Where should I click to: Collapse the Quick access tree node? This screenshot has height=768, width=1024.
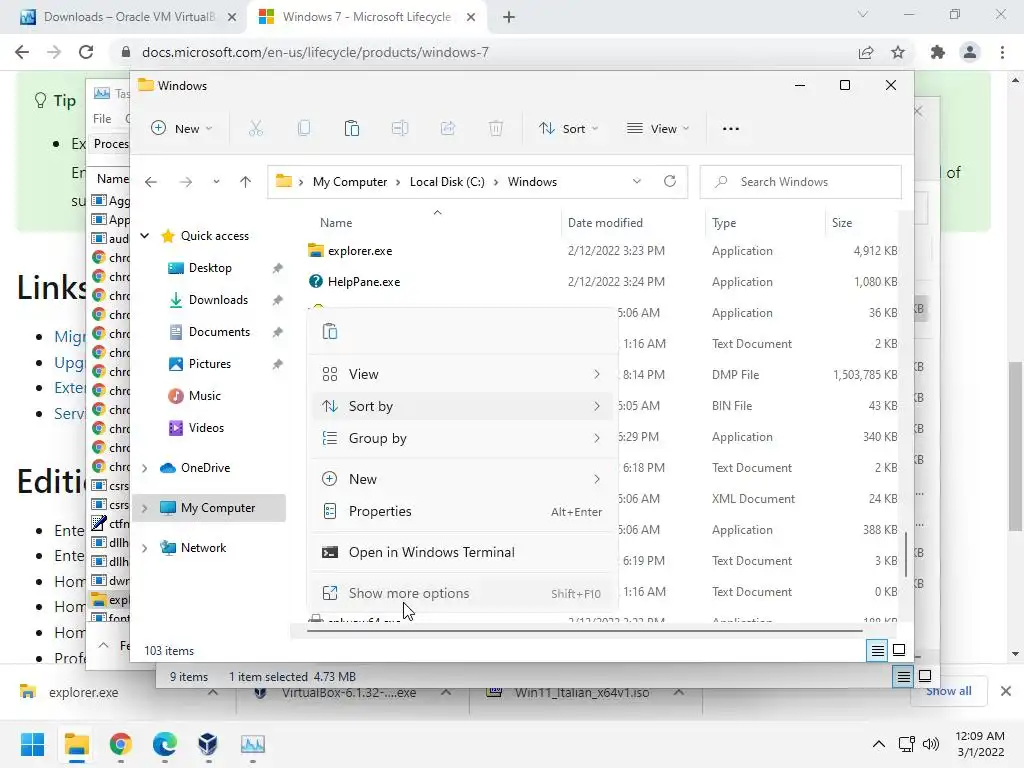[x=145, y=236]
